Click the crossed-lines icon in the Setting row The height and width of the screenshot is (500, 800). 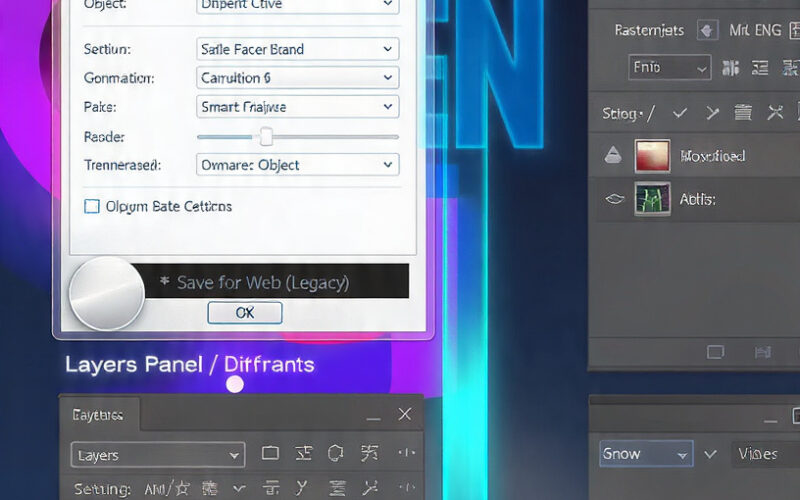click(369, 488)
